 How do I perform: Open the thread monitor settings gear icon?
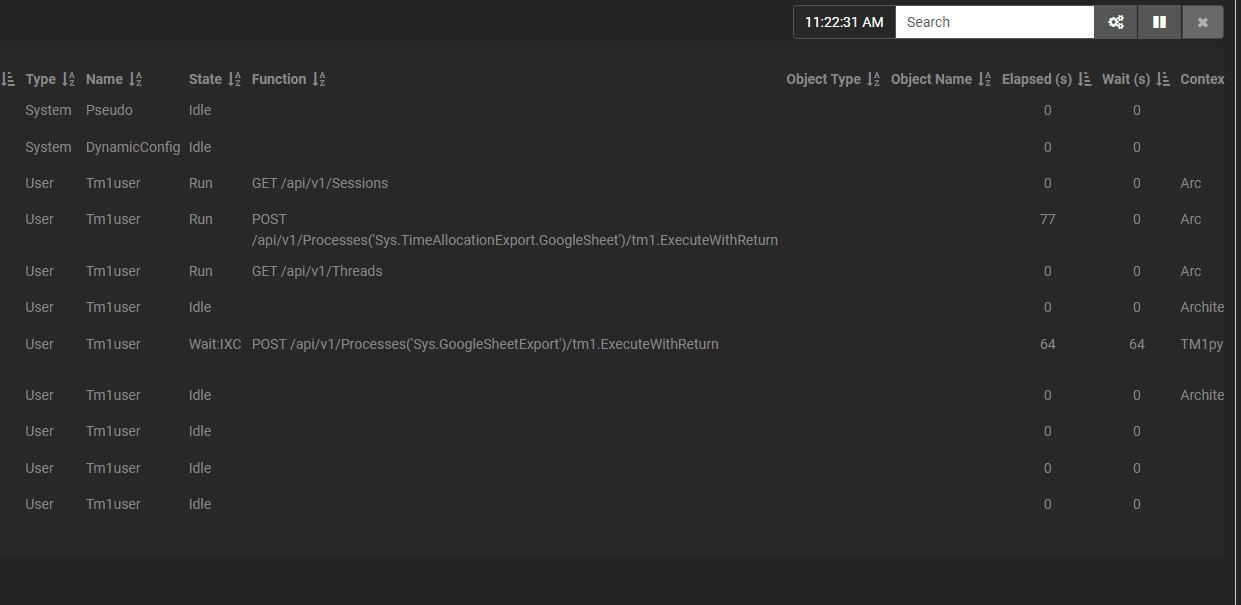coord(1115,21)
